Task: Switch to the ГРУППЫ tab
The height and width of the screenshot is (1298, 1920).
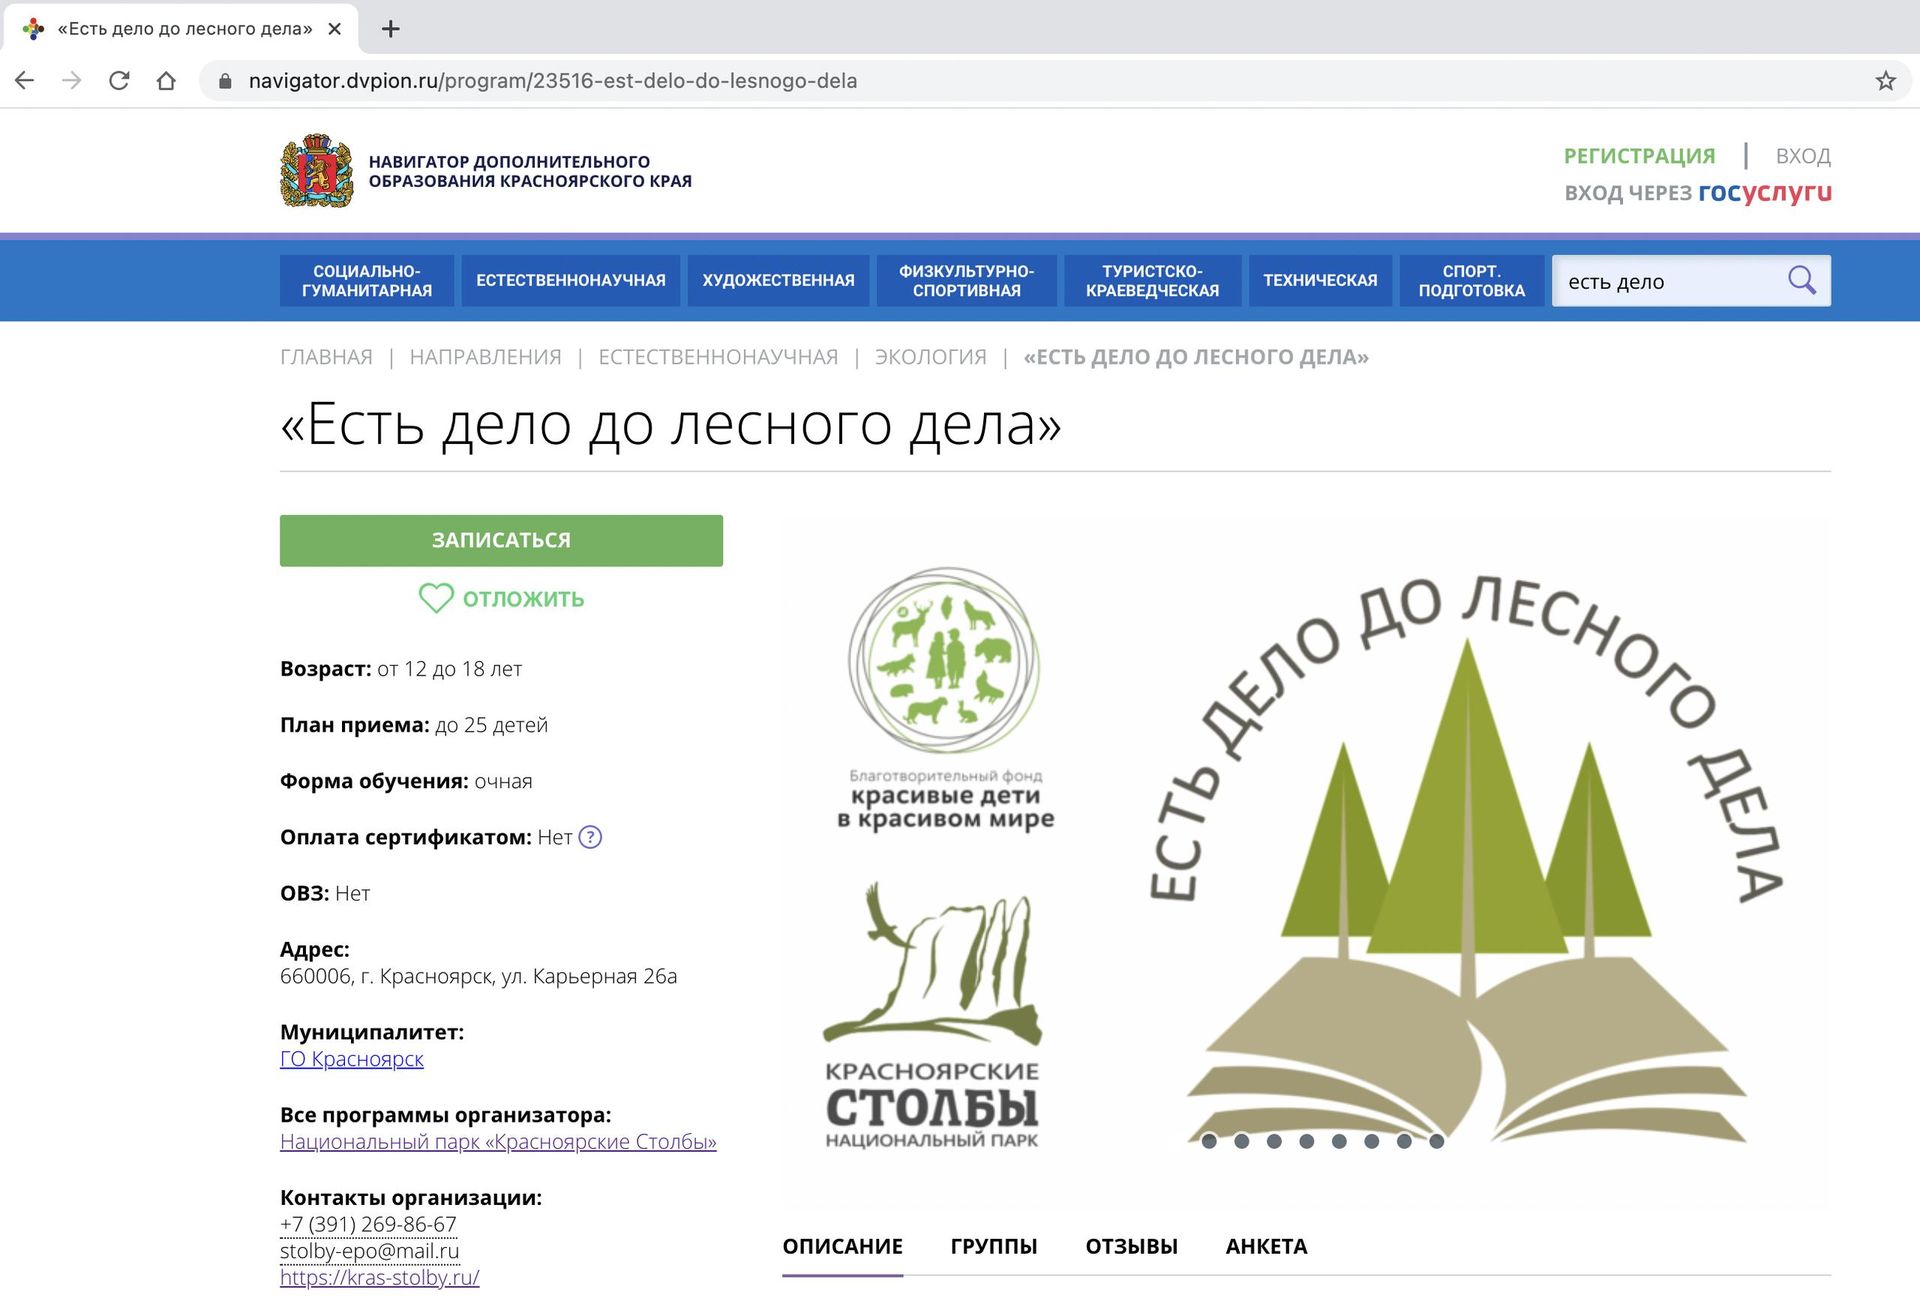Action: 993,1246
